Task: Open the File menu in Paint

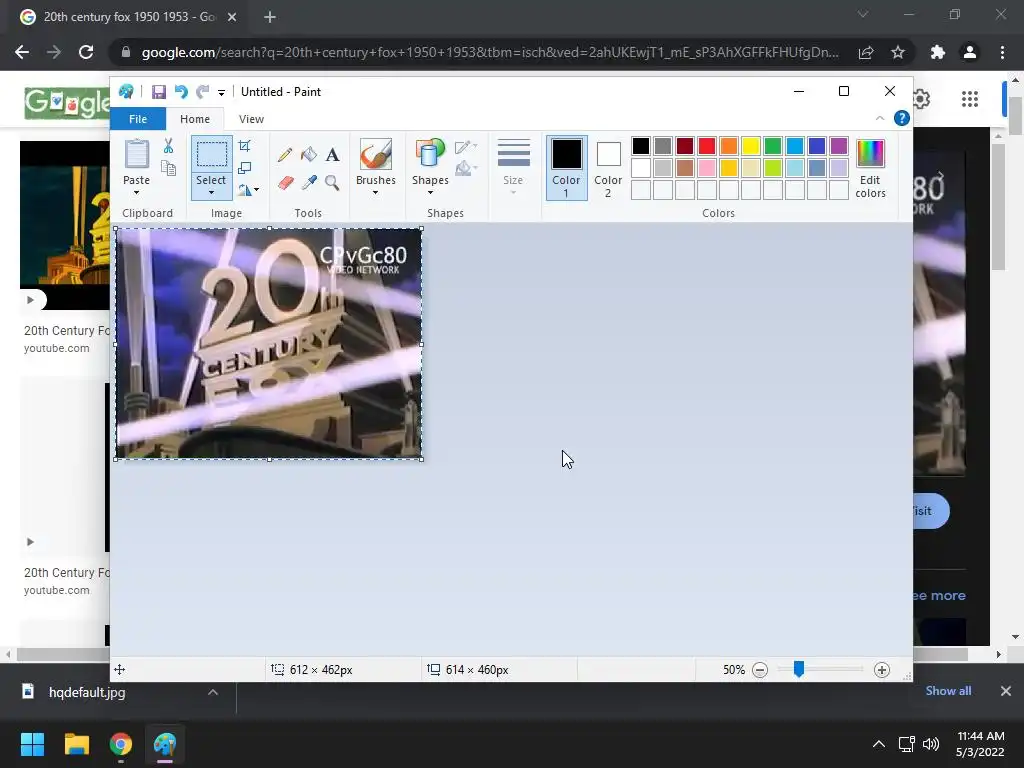Action: pos(138,119)
